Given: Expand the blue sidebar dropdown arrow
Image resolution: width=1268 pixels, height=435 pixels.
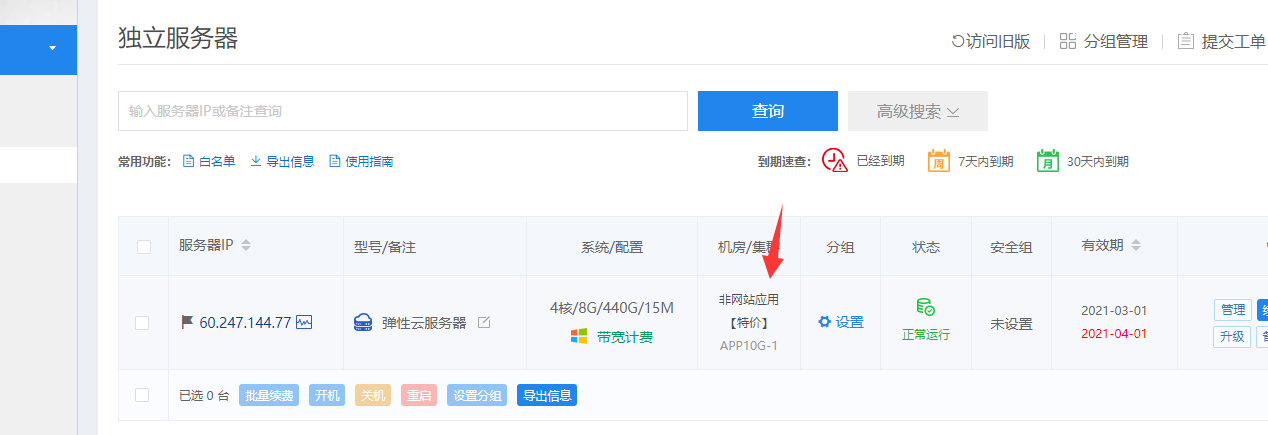Looking at the screenshot, I should [52, 48].
